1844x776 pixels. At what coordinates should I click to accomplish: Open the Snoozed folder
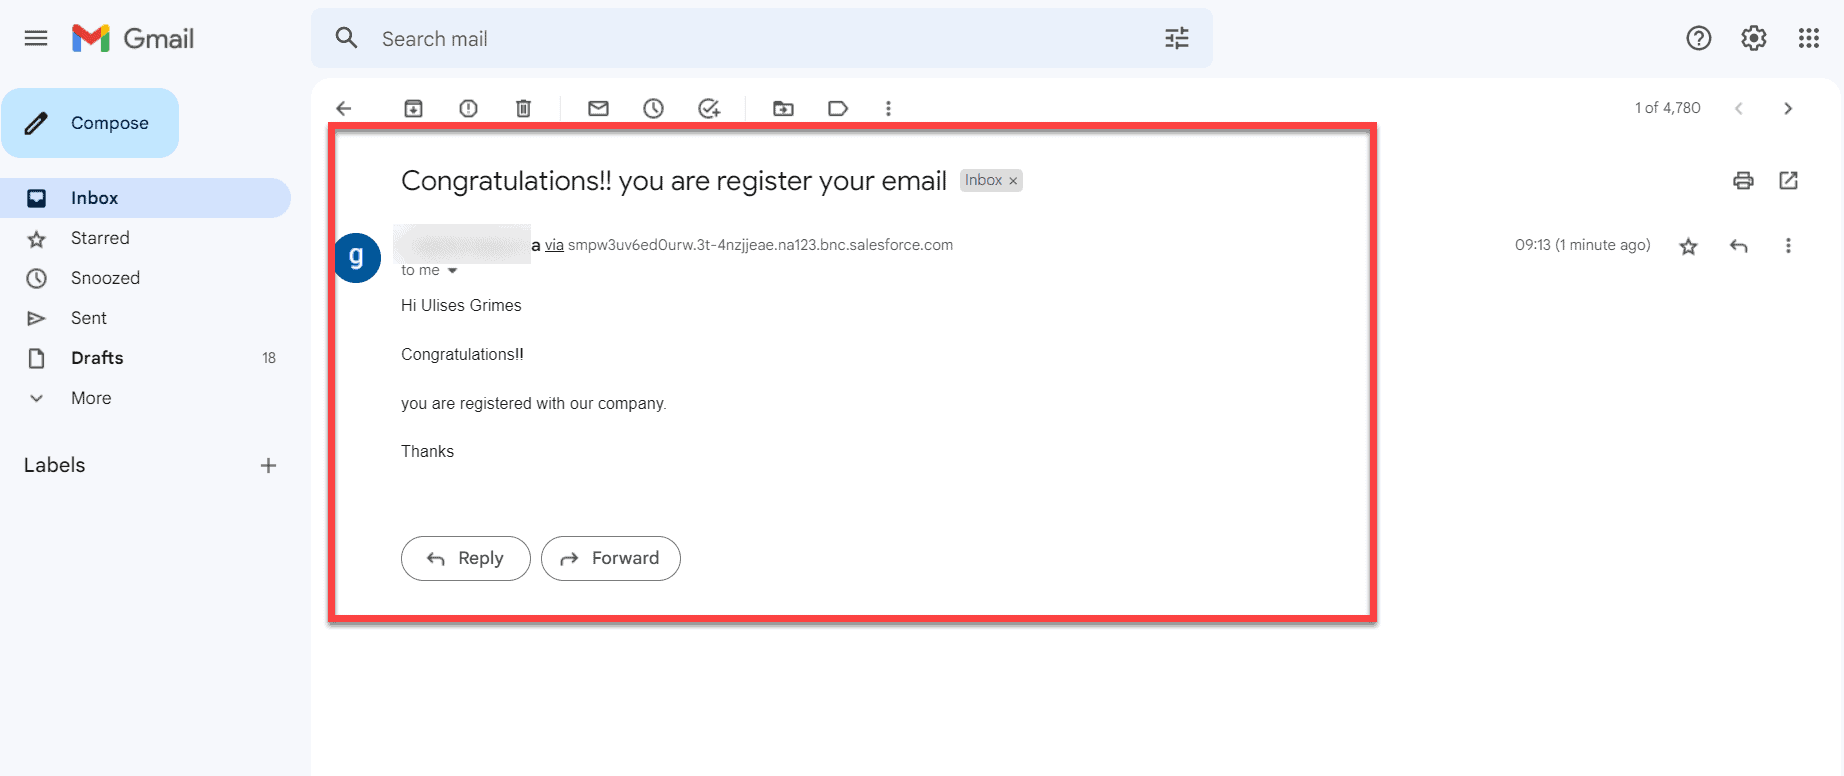pos(145,278)
